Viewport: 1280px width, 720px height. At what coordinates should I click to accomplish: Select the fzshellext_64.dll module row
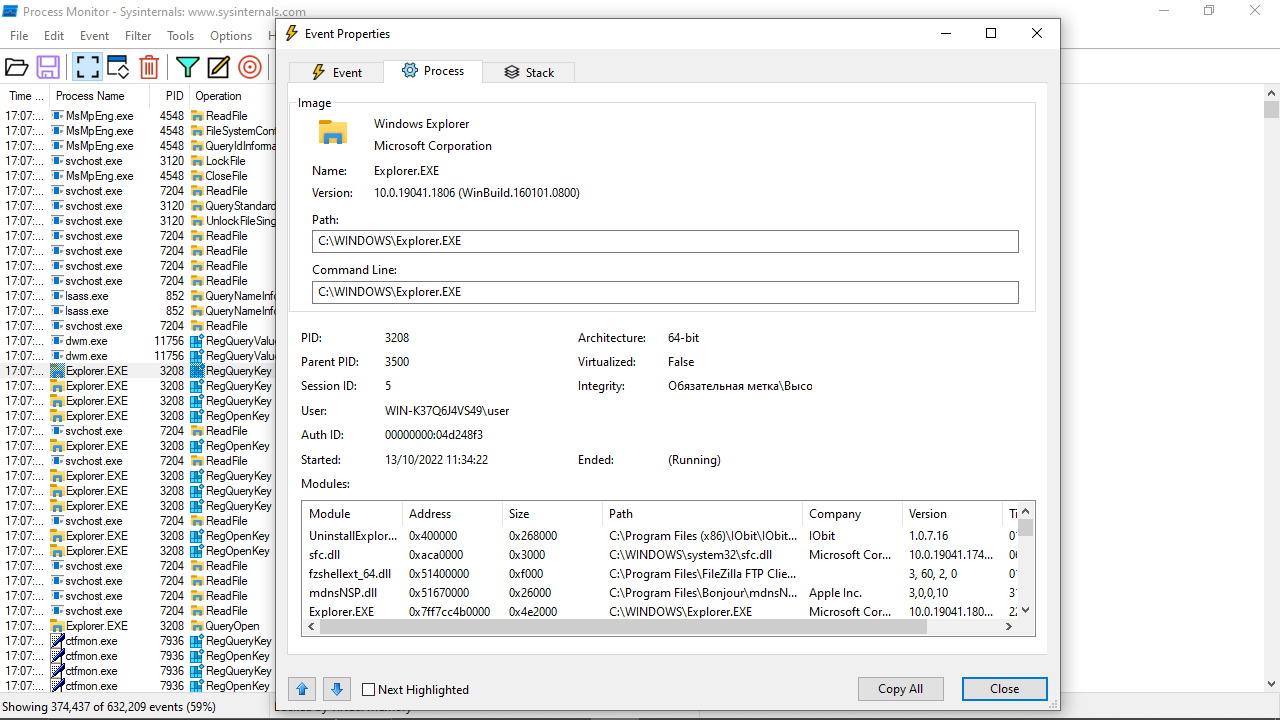pyautogui.click(x=660, y=574)
